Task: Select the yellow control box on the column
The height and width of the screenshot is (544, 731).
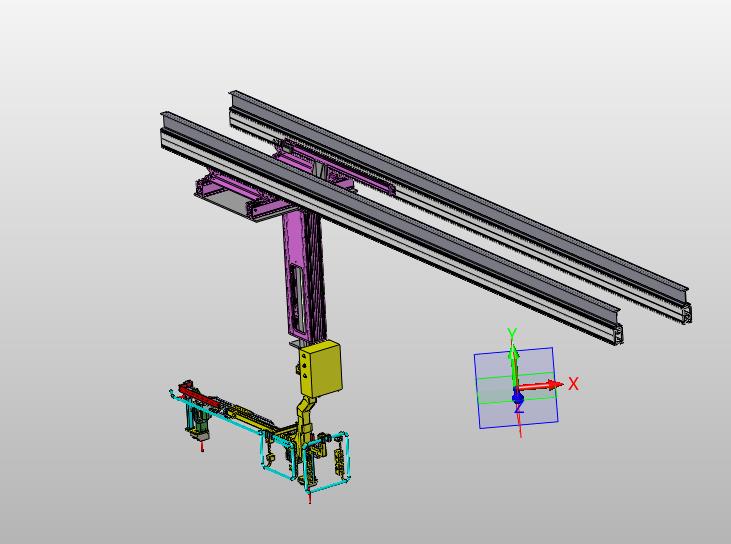Action: click(321, 369)
